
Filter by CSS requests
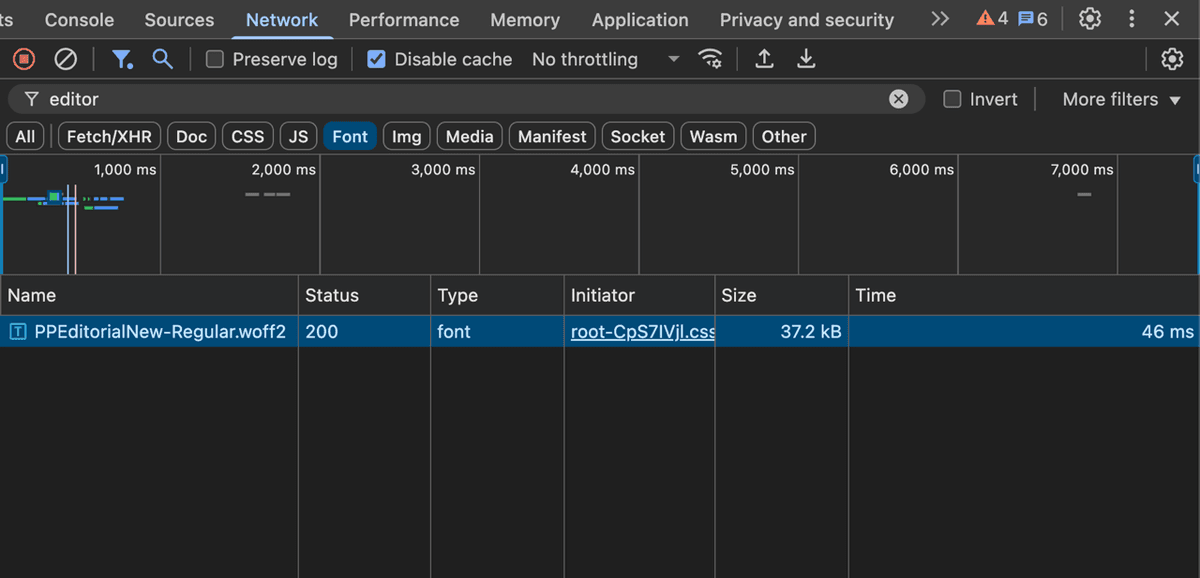click(248, 137)
